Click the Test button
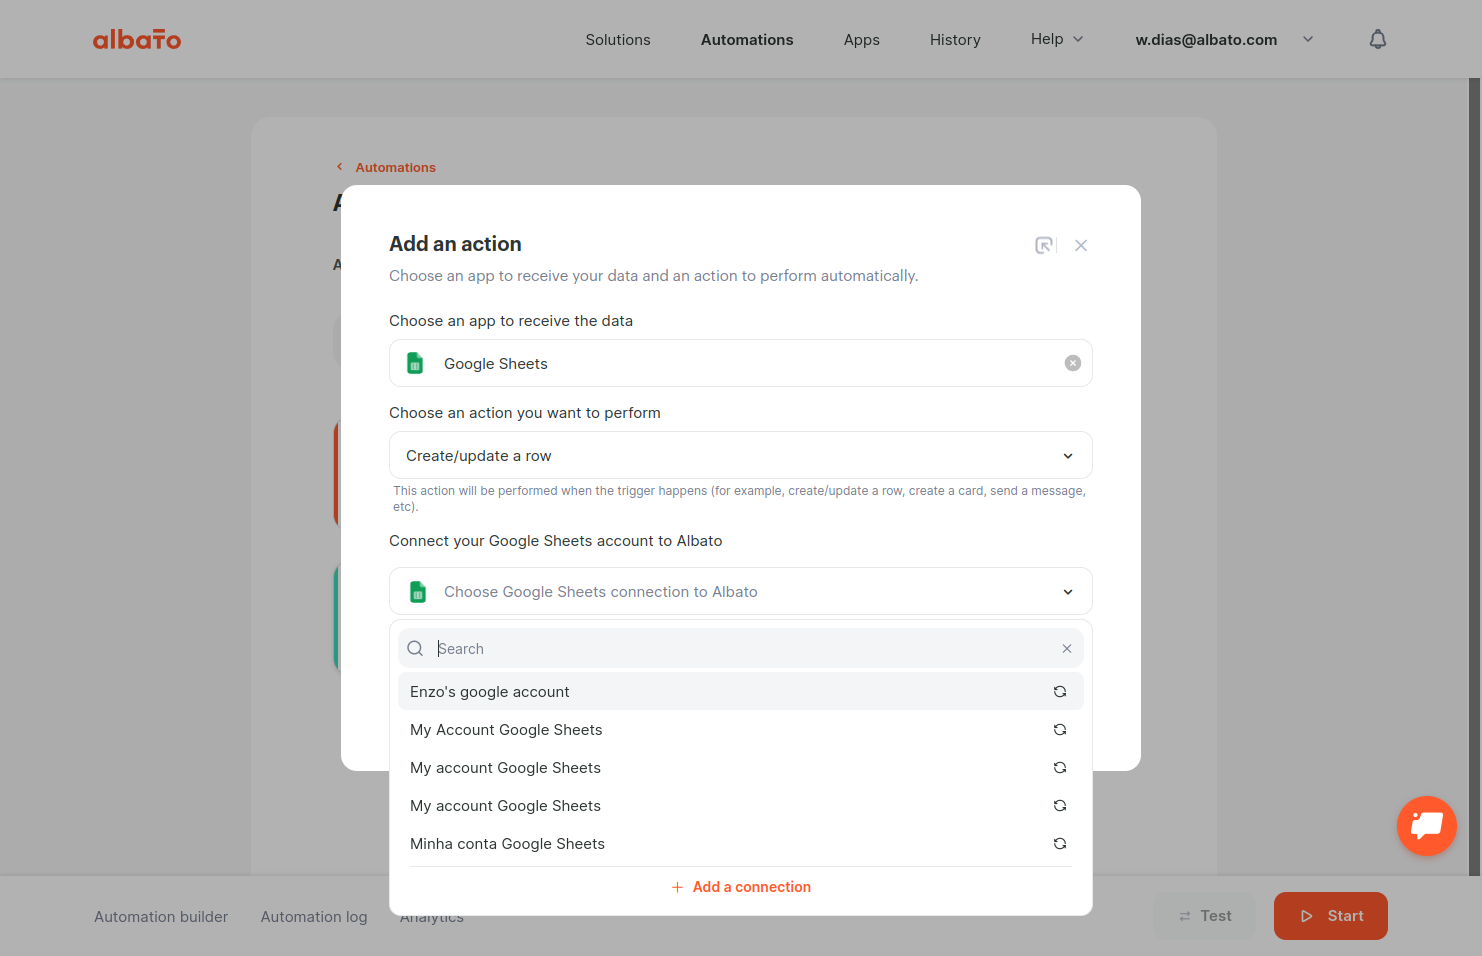 [1204, 916]
